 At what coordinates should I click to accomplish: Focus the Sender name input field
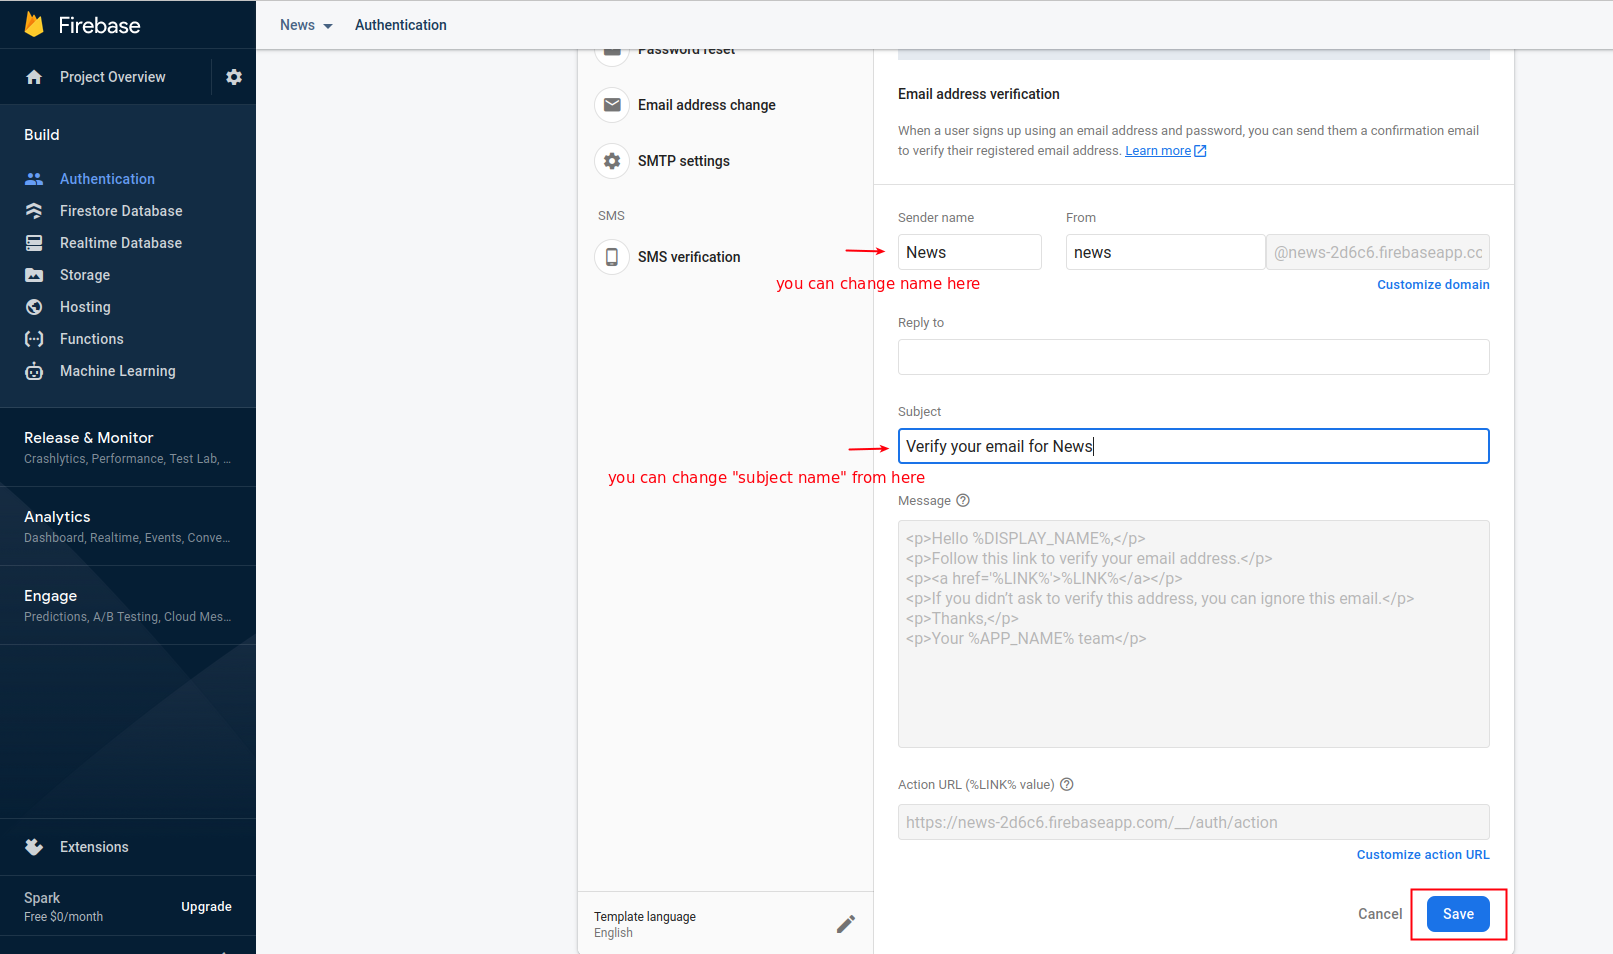tap(969, 253)
